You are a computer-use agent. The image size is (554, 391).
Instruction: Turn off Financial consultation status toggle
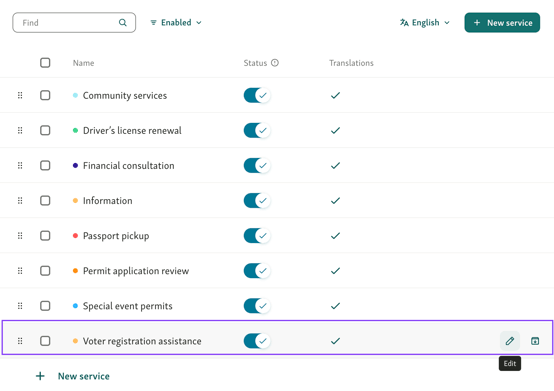(257, 165)
